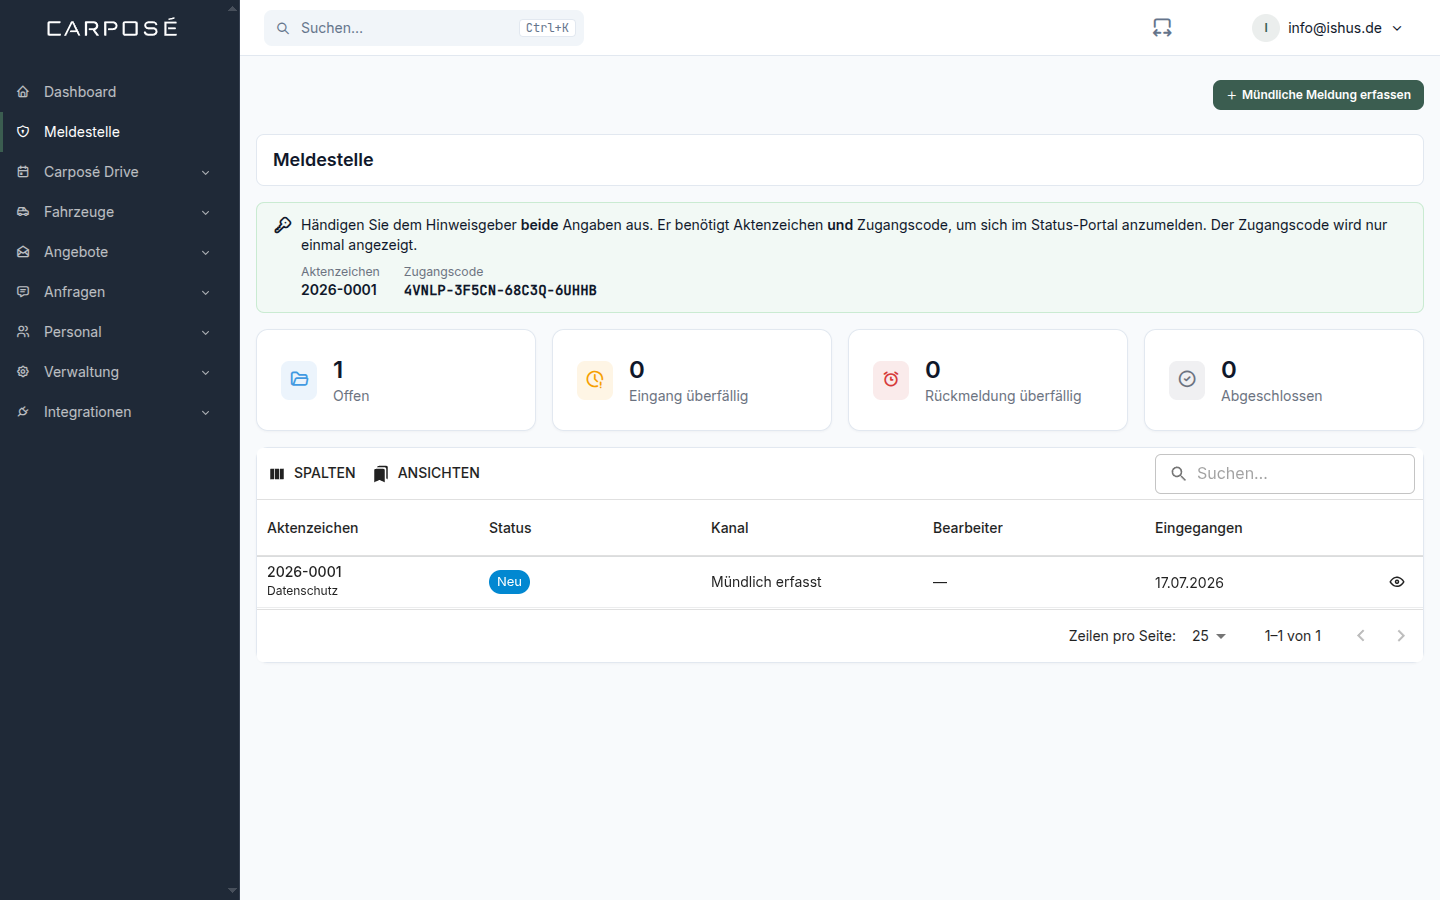View case 2026-0001 via eye icon
This screenshot has height=900, width=1440.
point(1397,582)
